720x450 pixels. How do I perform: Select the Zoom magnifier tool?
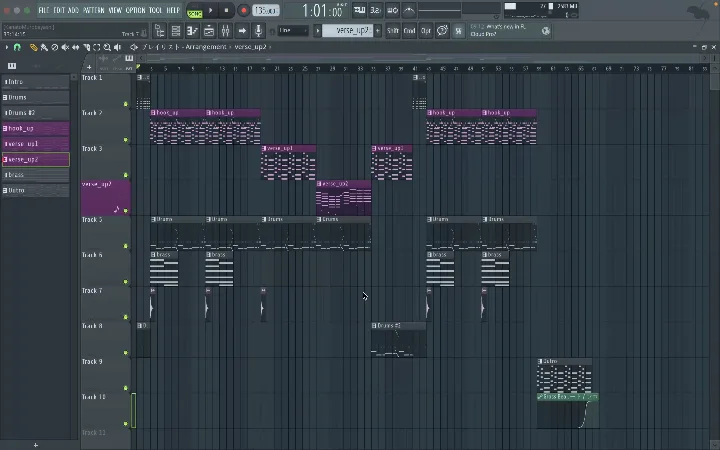(x=107, y=47)
